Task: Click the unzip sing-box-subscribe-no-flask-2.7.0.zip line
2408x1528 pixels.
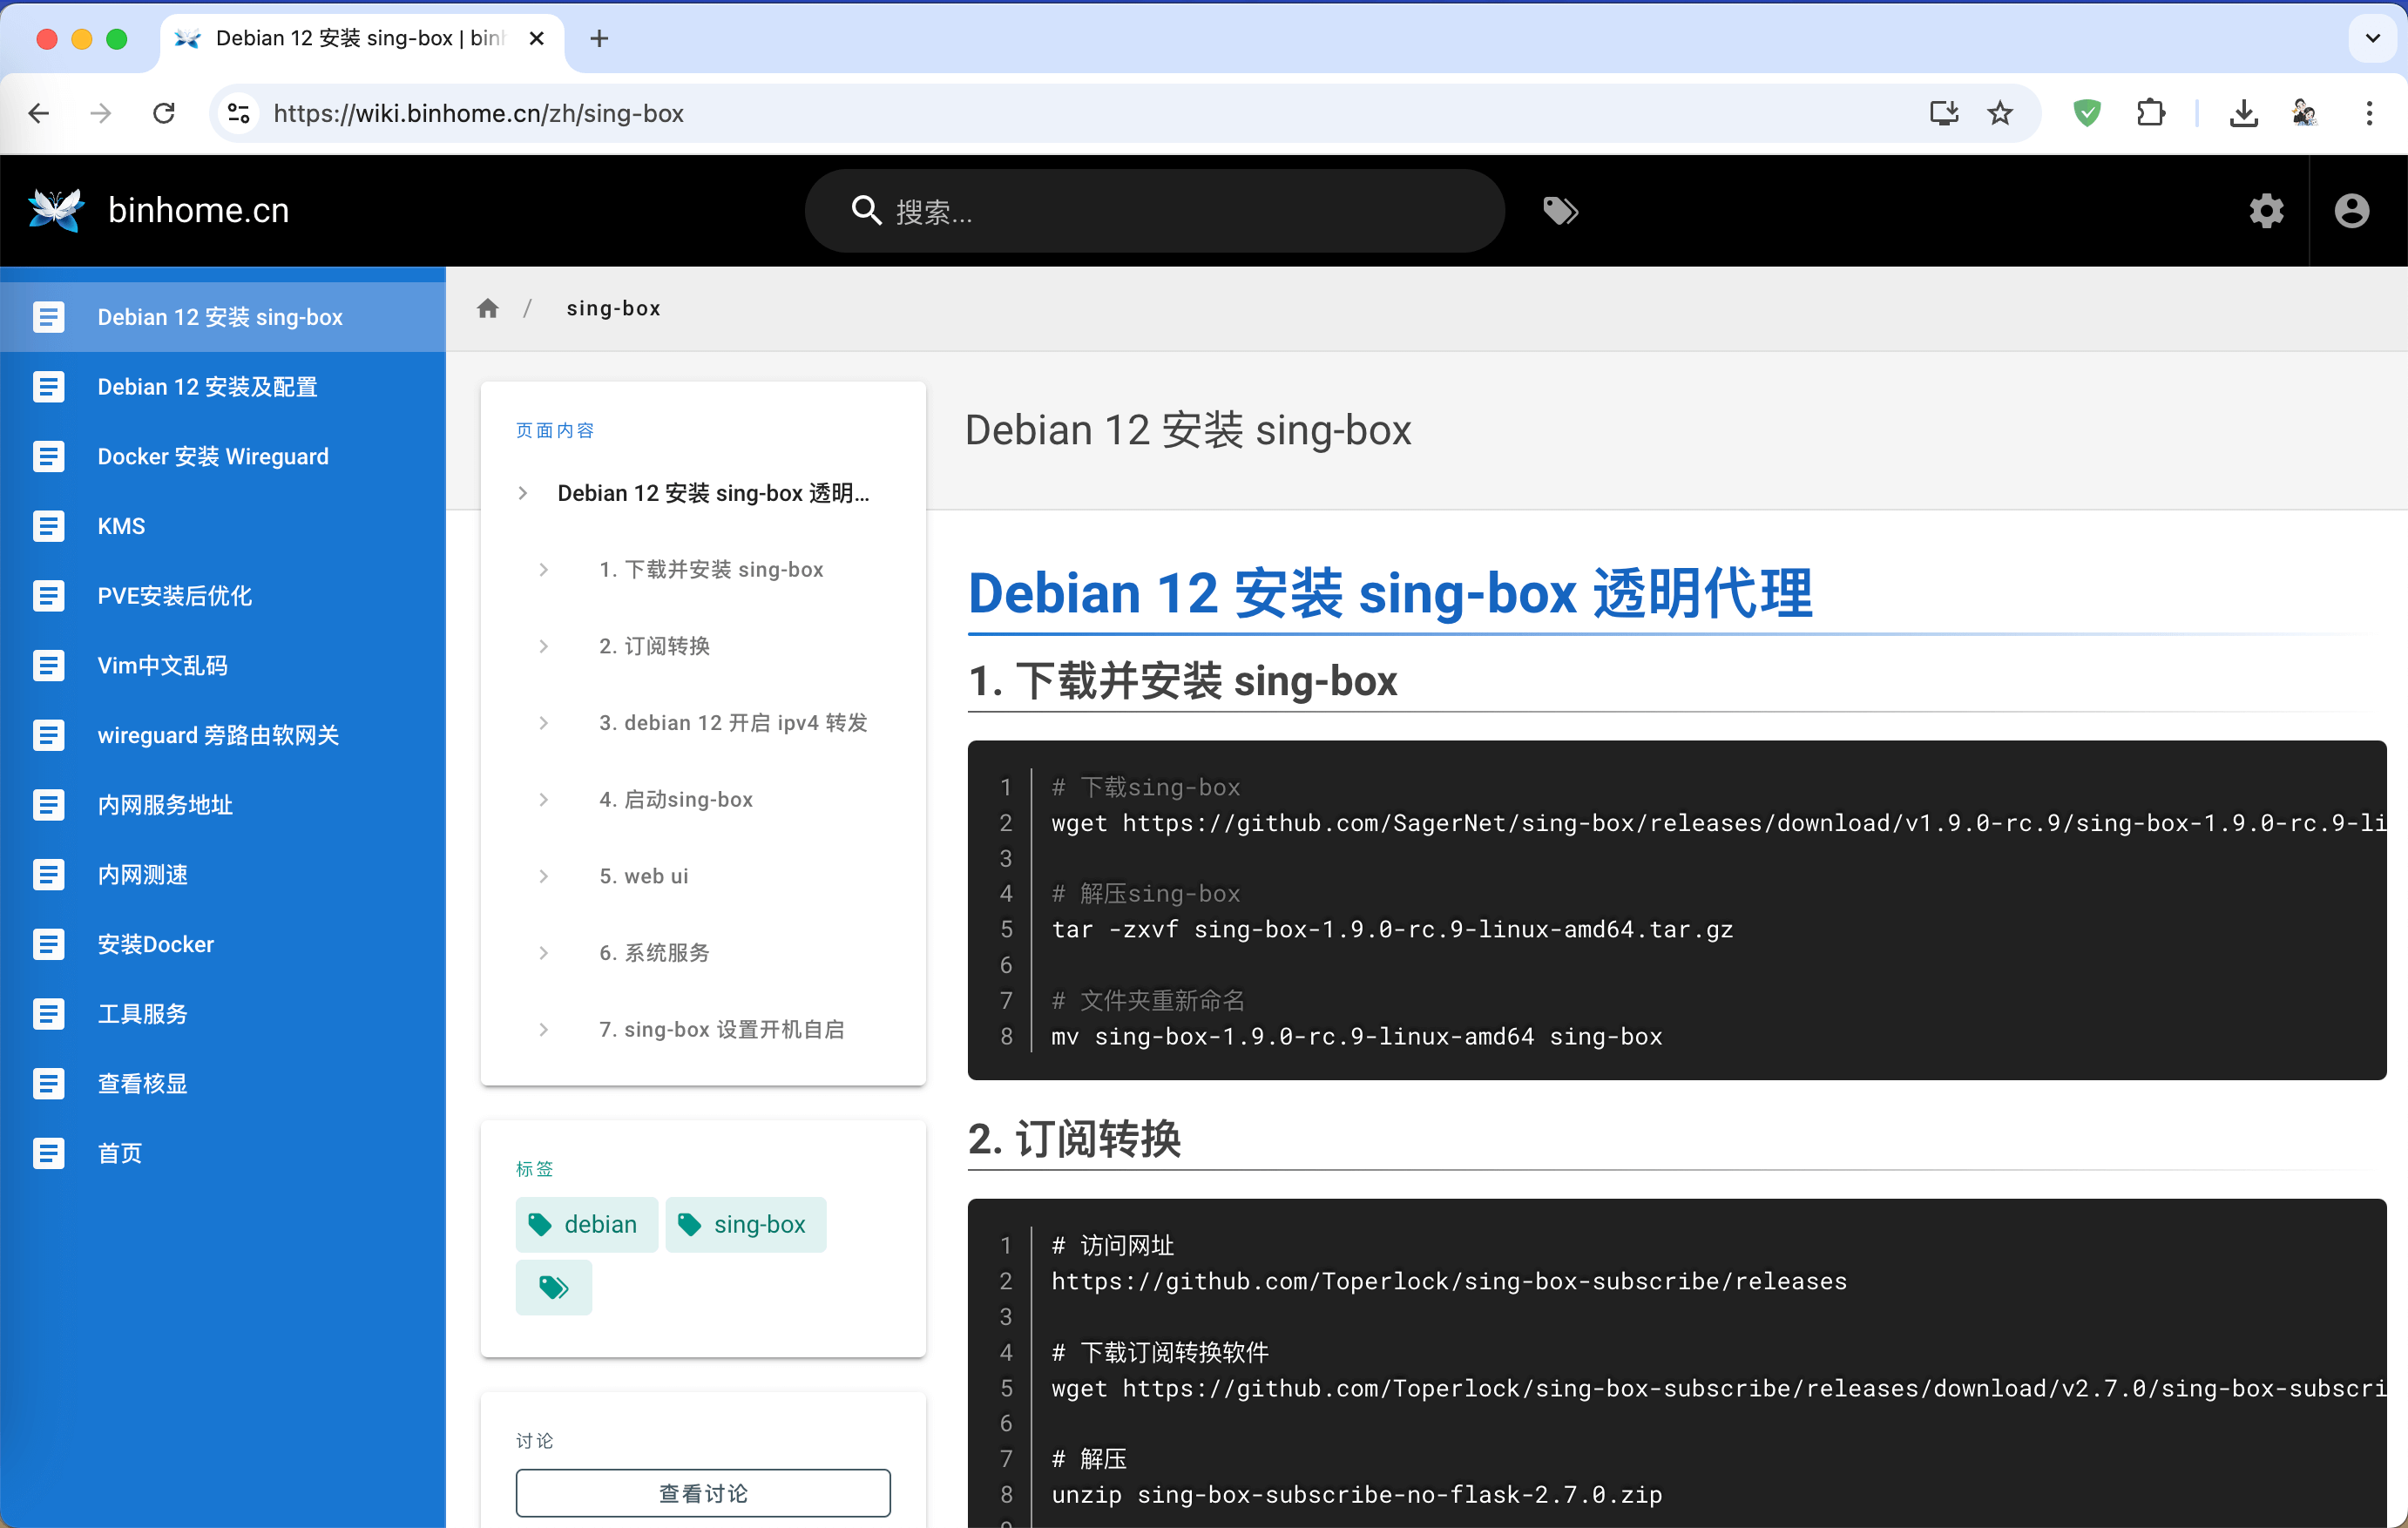Action: point(1356,1495)
